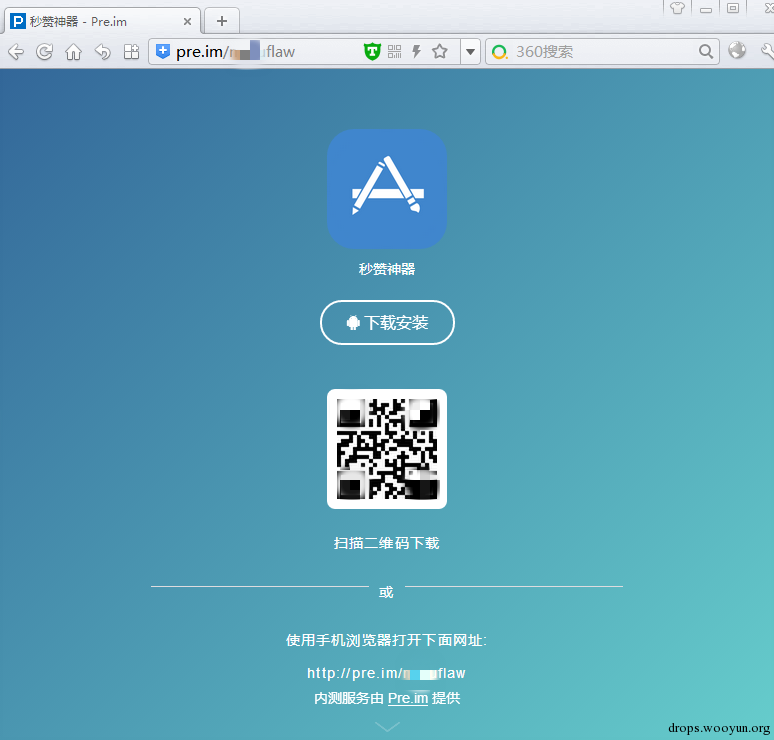774x740 pixels.
Task: Open the shirt skin icon in title bar
Action: coord(677,8)
